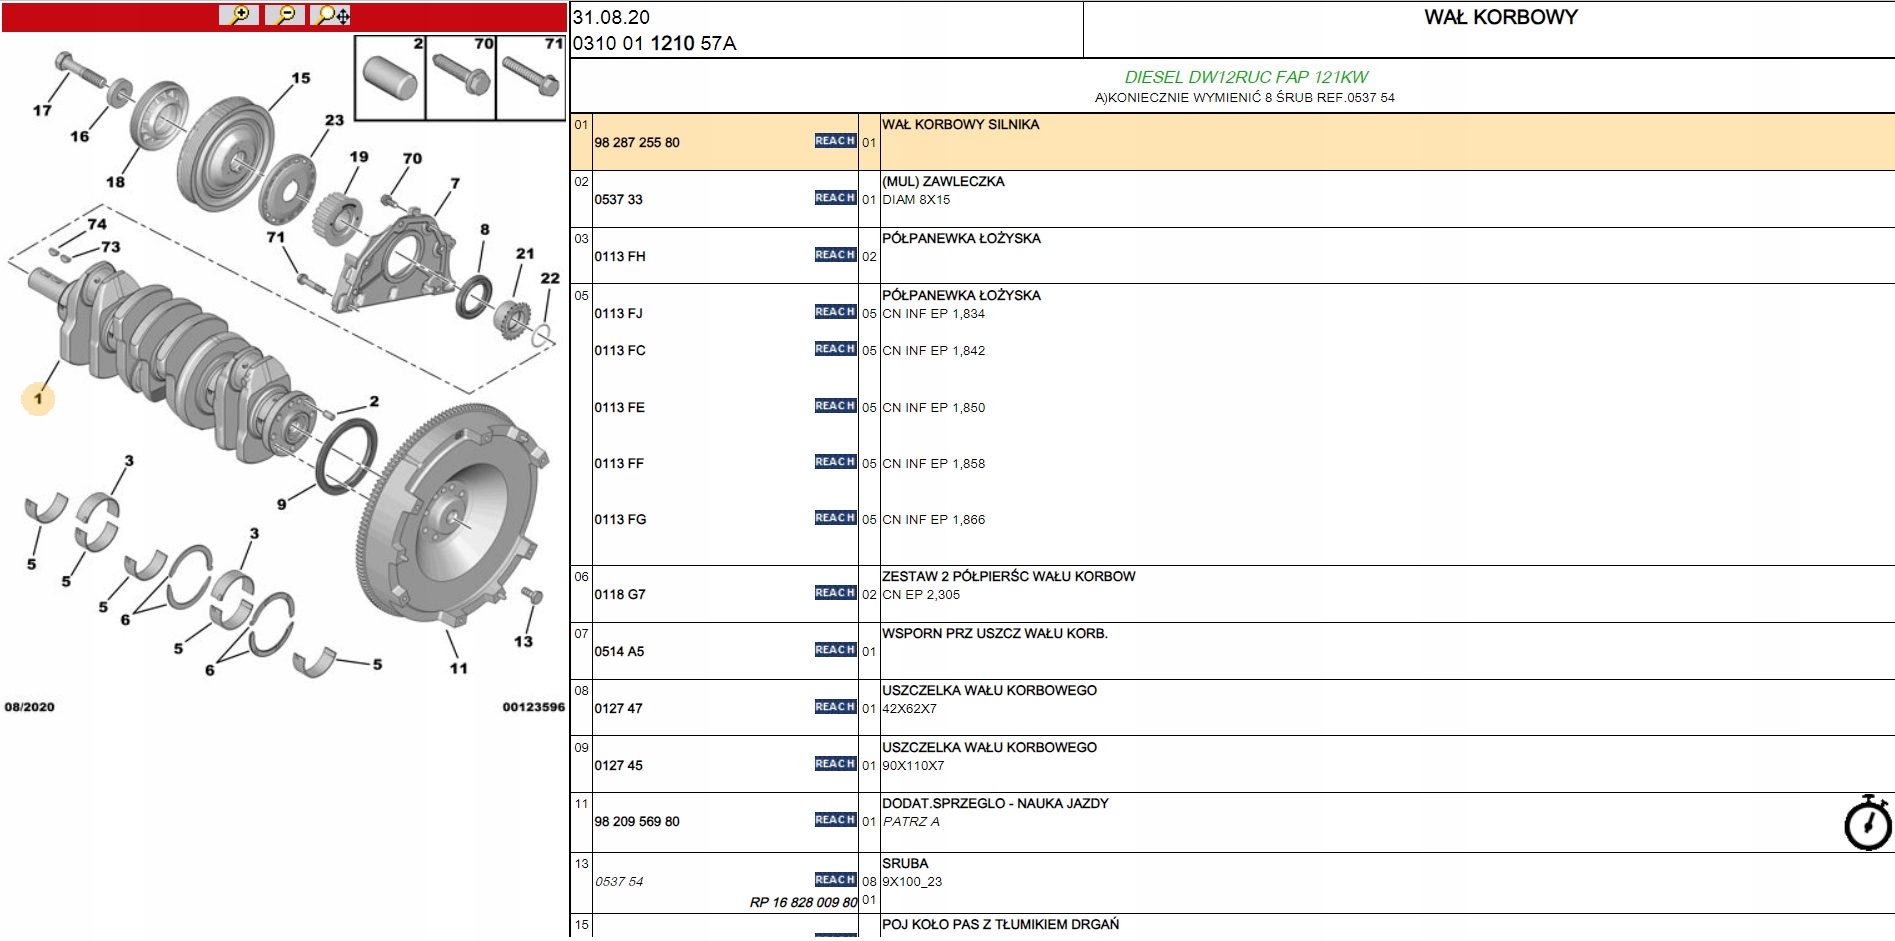This screenshot has width=1895, height=941.
Task: Click callout 9 for the rear seal
Action: click(x=282, y=505)
